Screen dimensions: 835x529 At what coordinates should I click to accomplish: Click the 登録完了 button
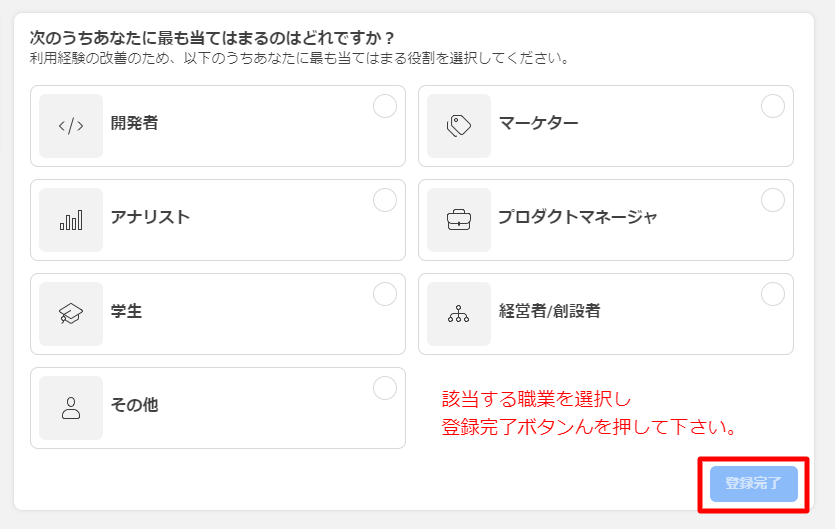click(x=754, y=484)
